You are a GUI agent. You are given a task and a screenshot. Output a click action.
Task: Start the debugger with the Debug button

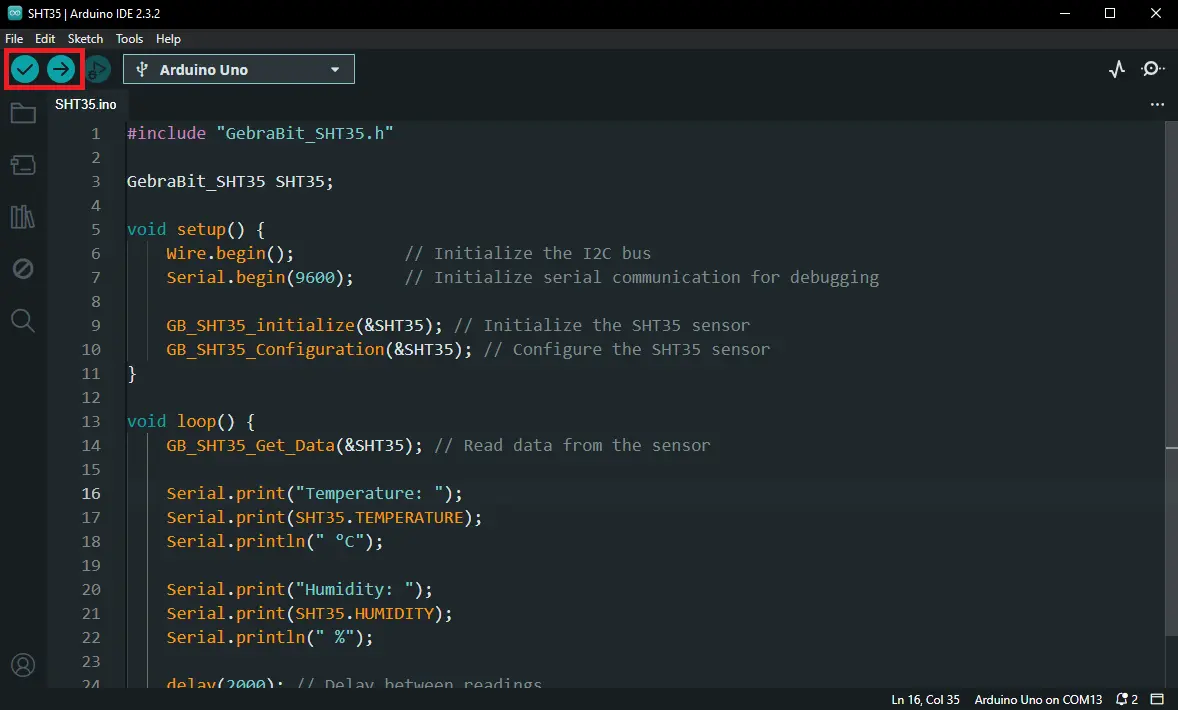[x=97, y=70]
